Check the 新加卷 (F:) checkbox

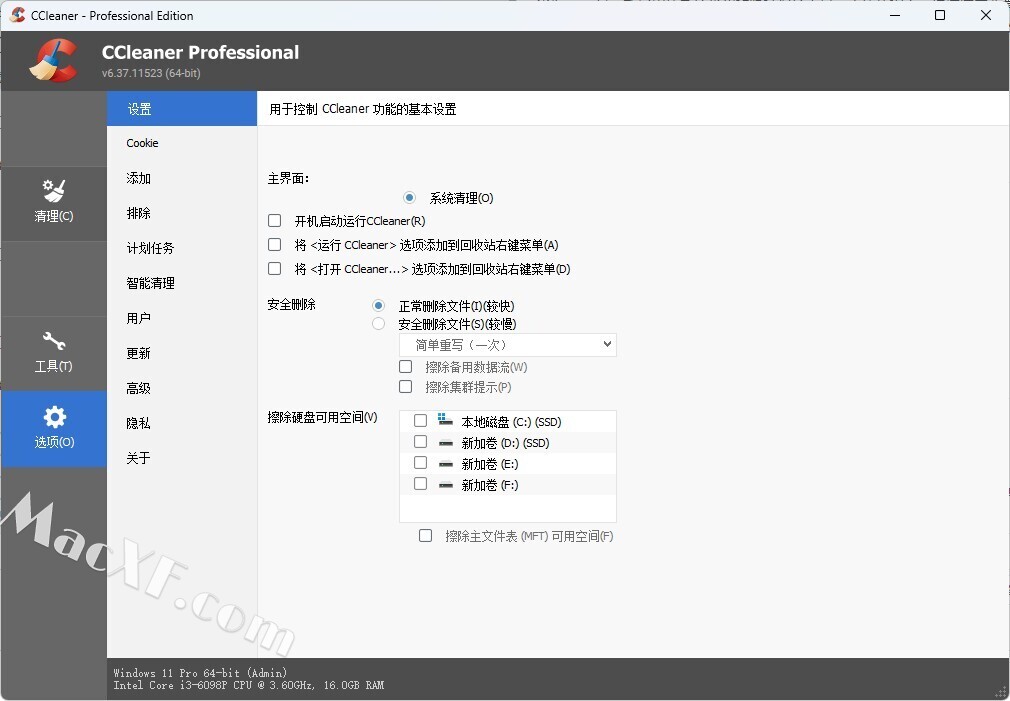(420, 483)
